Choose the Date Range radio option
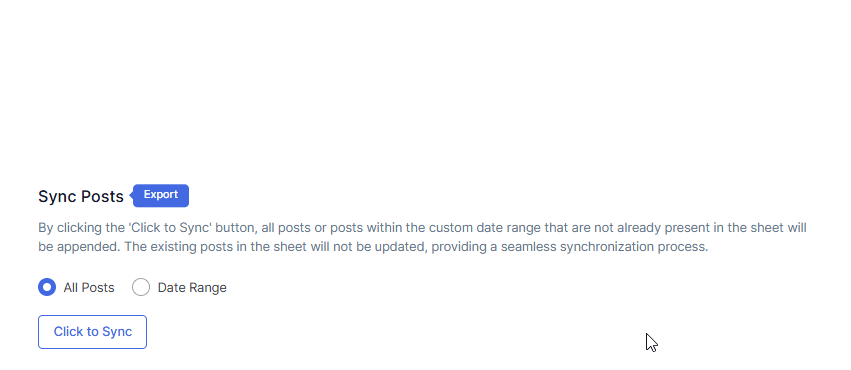 click(x=141, y=287)
